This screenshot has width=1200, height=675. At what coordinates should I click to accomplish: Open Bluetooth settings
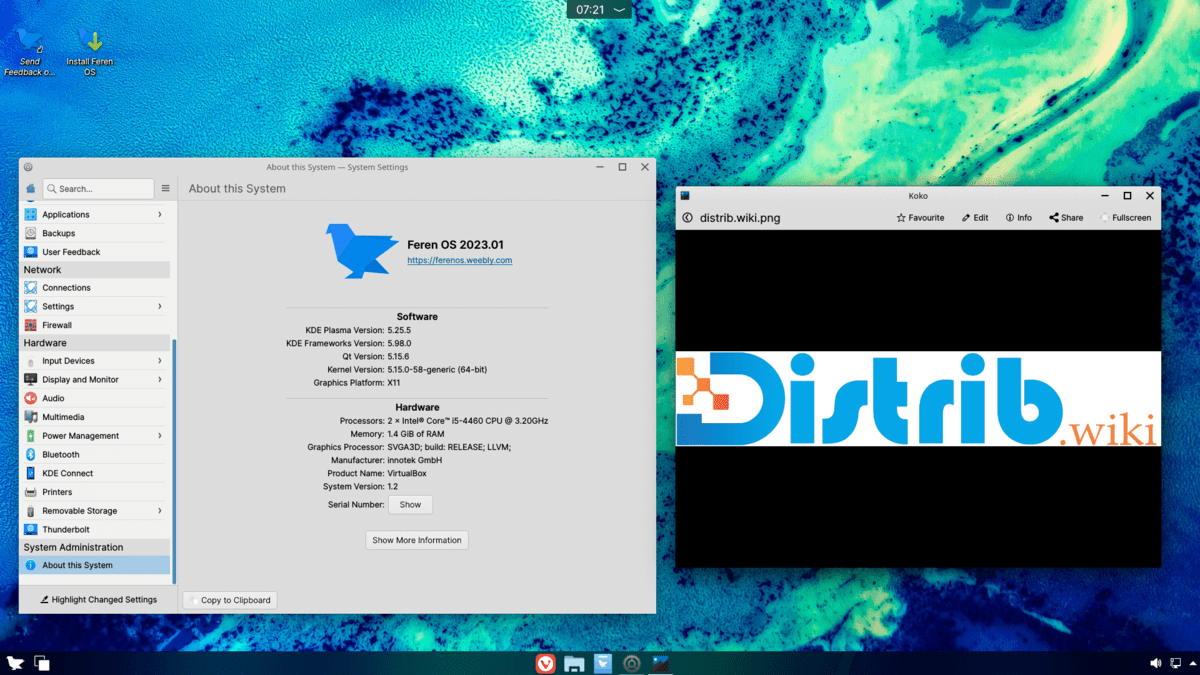[x=95, y=454]
